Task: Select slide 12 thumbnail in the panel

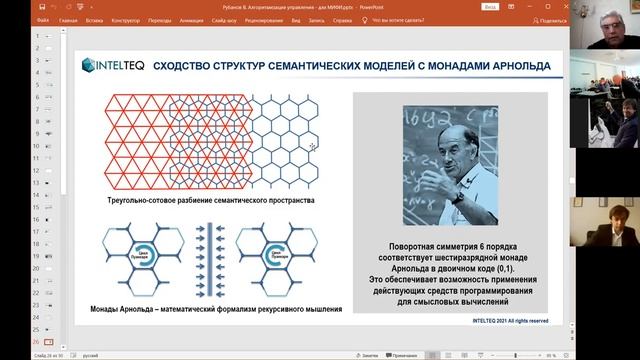Action: (49, 171)
